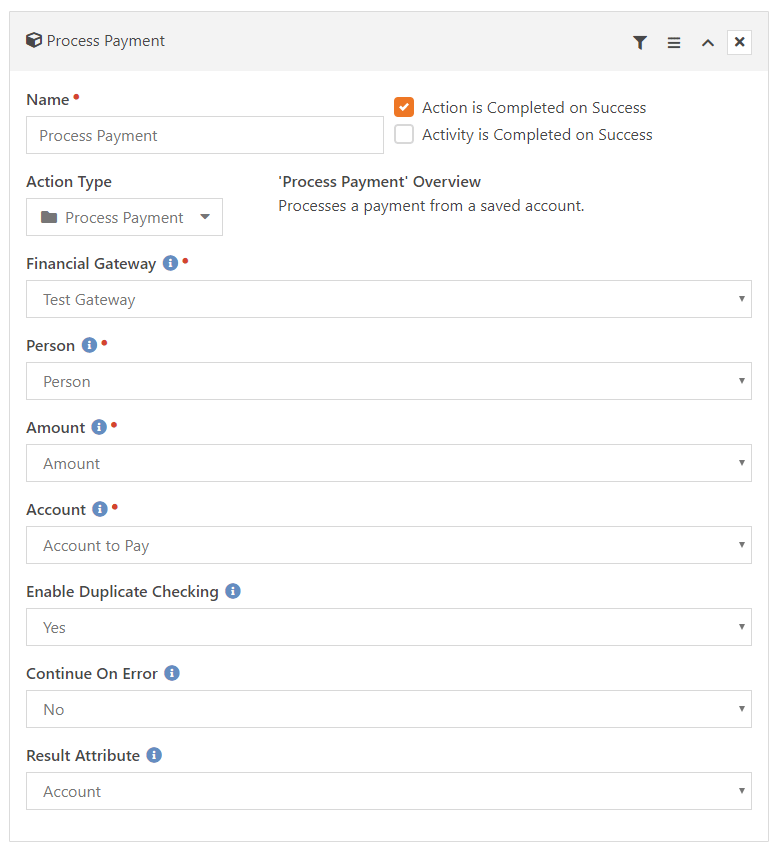Open the Amount attribute dropdown
The height and width of the screenshot is (860, 780).
(x=389, y=463)
